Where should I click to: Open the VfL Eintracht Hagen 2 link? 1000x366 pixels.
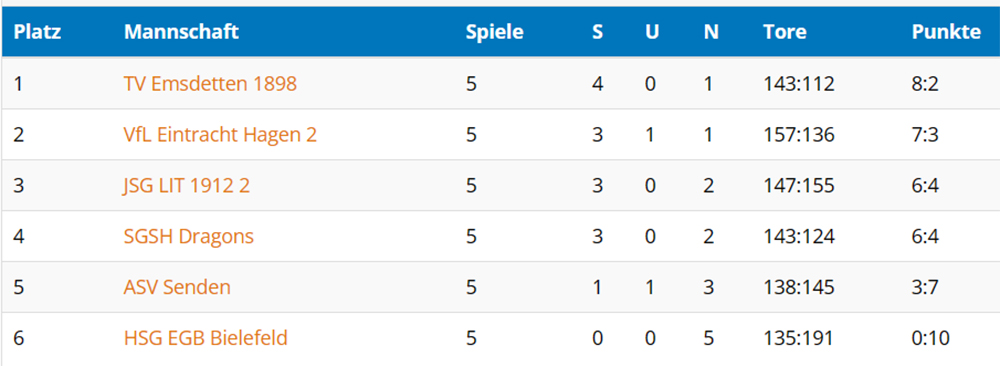[220, 135]
